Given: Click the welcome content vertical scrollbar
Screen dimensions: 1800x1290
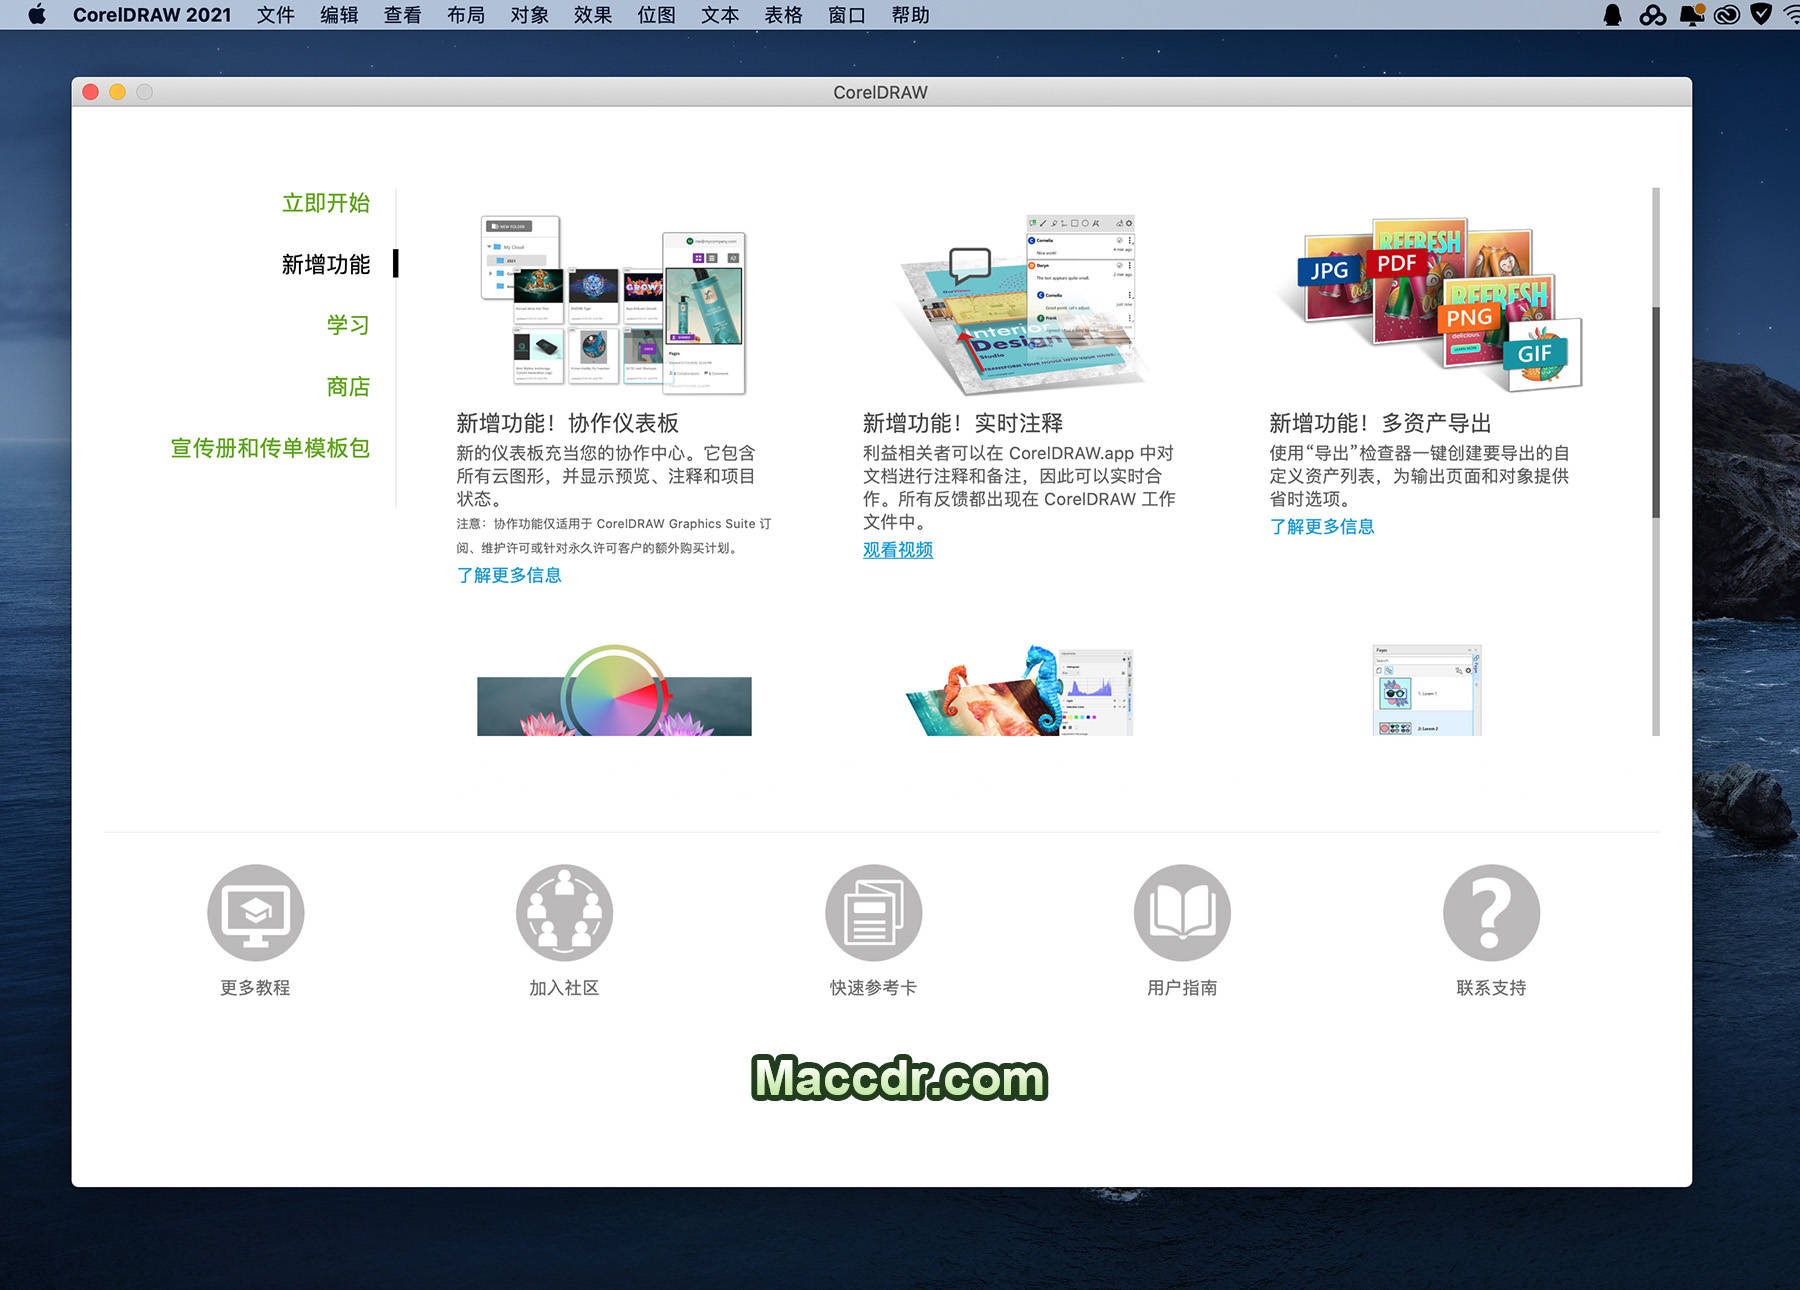Looking at the screenshot, I should tap(1656, 410).
